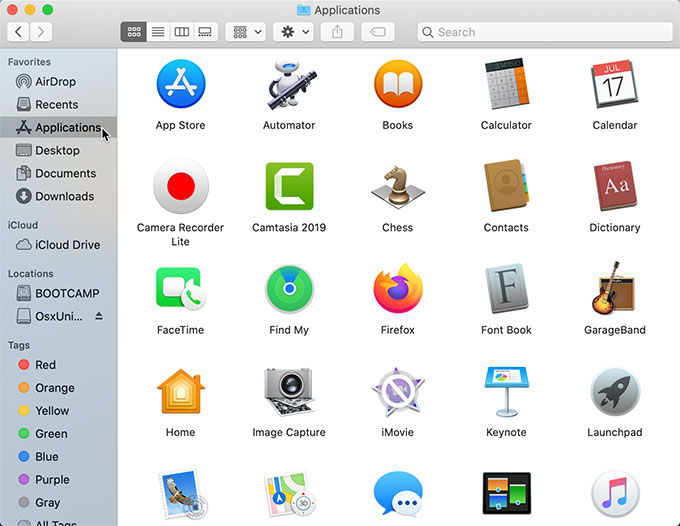Viewport: 680px width, 526px height.
Task: Click the yellow minimize window button
Action: pos(30,10)
